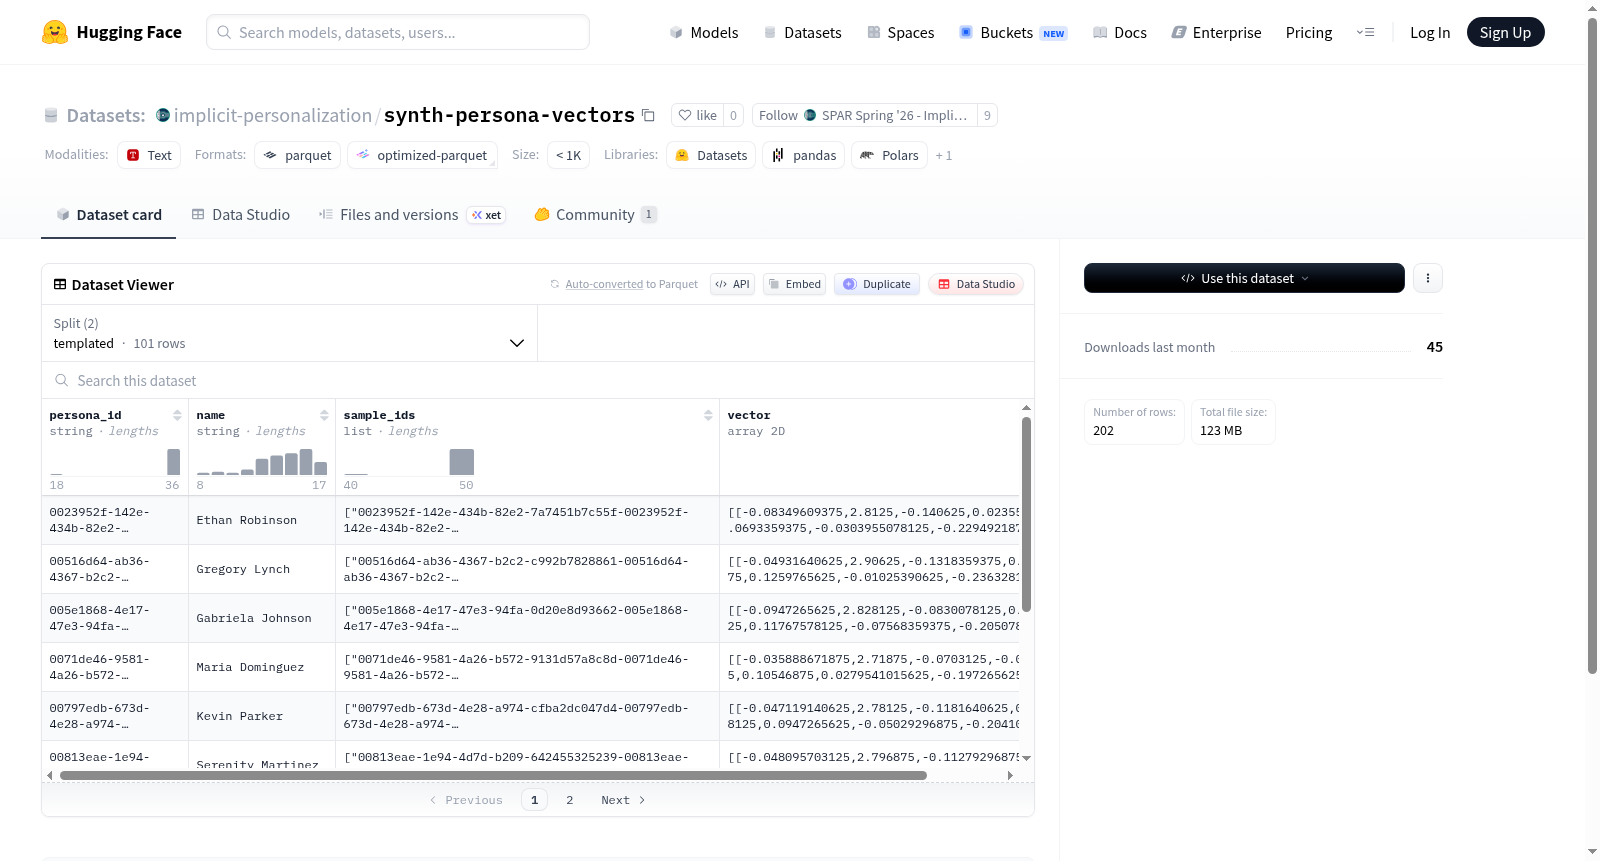
Task: Follow SPAR Spring '26 organization
Action: point(864,115)
